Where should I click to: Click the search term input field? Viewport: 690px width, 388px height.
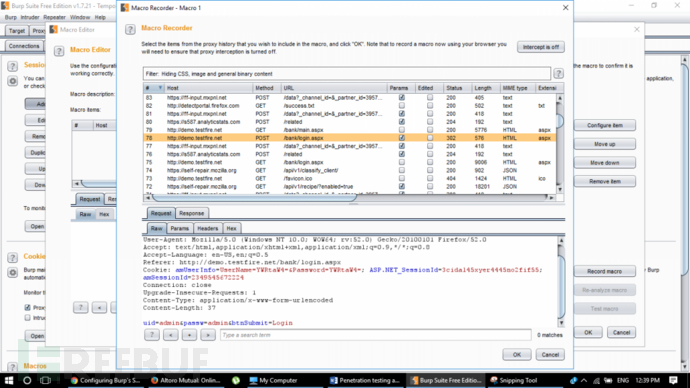[x=375, y=335]
